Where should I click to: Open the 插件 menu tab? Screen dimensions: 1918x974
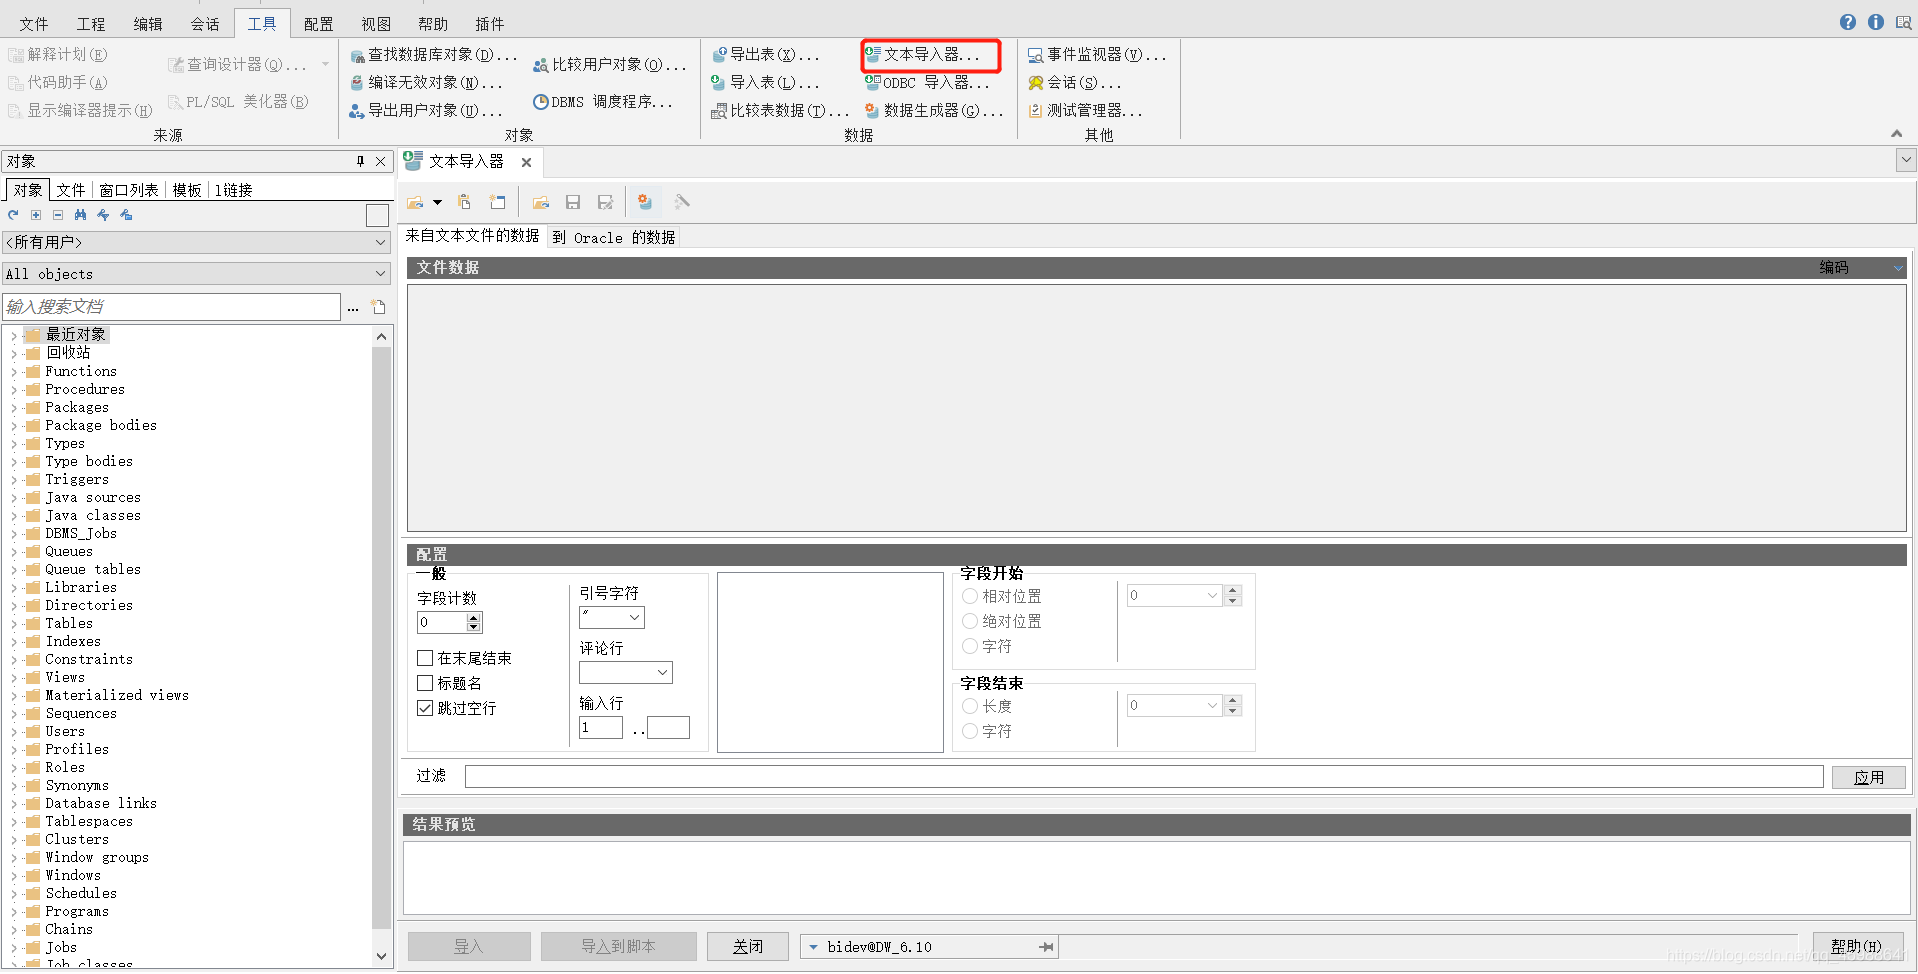point(490,24)
